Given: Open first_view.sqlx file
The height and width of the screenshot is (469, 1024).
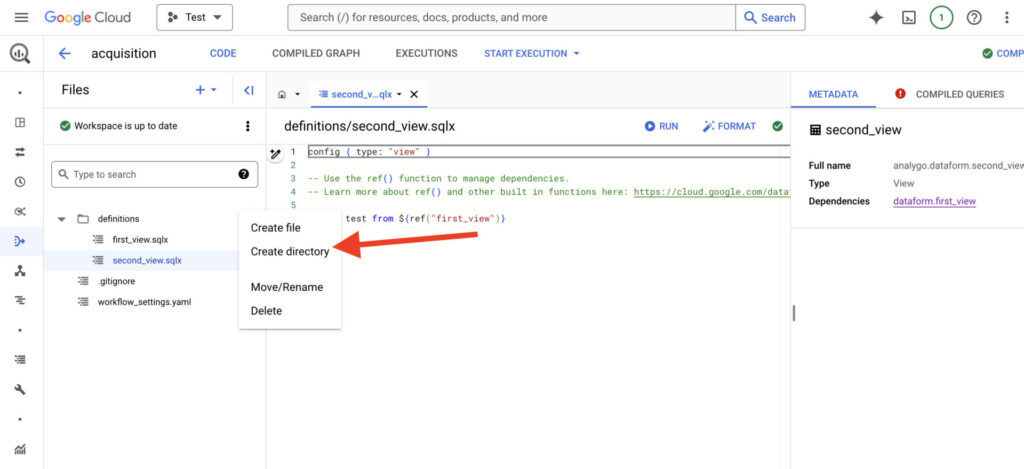Looking at the screenshot, I should tap(140, 240).
